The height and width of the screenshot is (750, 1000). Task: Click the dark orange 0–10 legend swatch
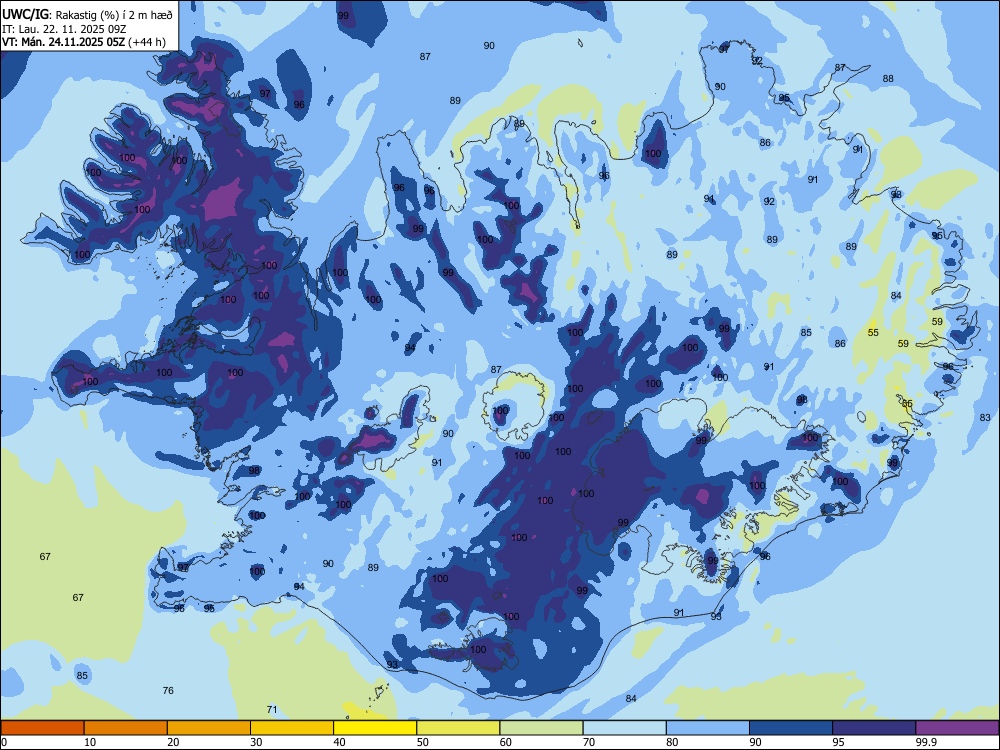tap(42, 728)
